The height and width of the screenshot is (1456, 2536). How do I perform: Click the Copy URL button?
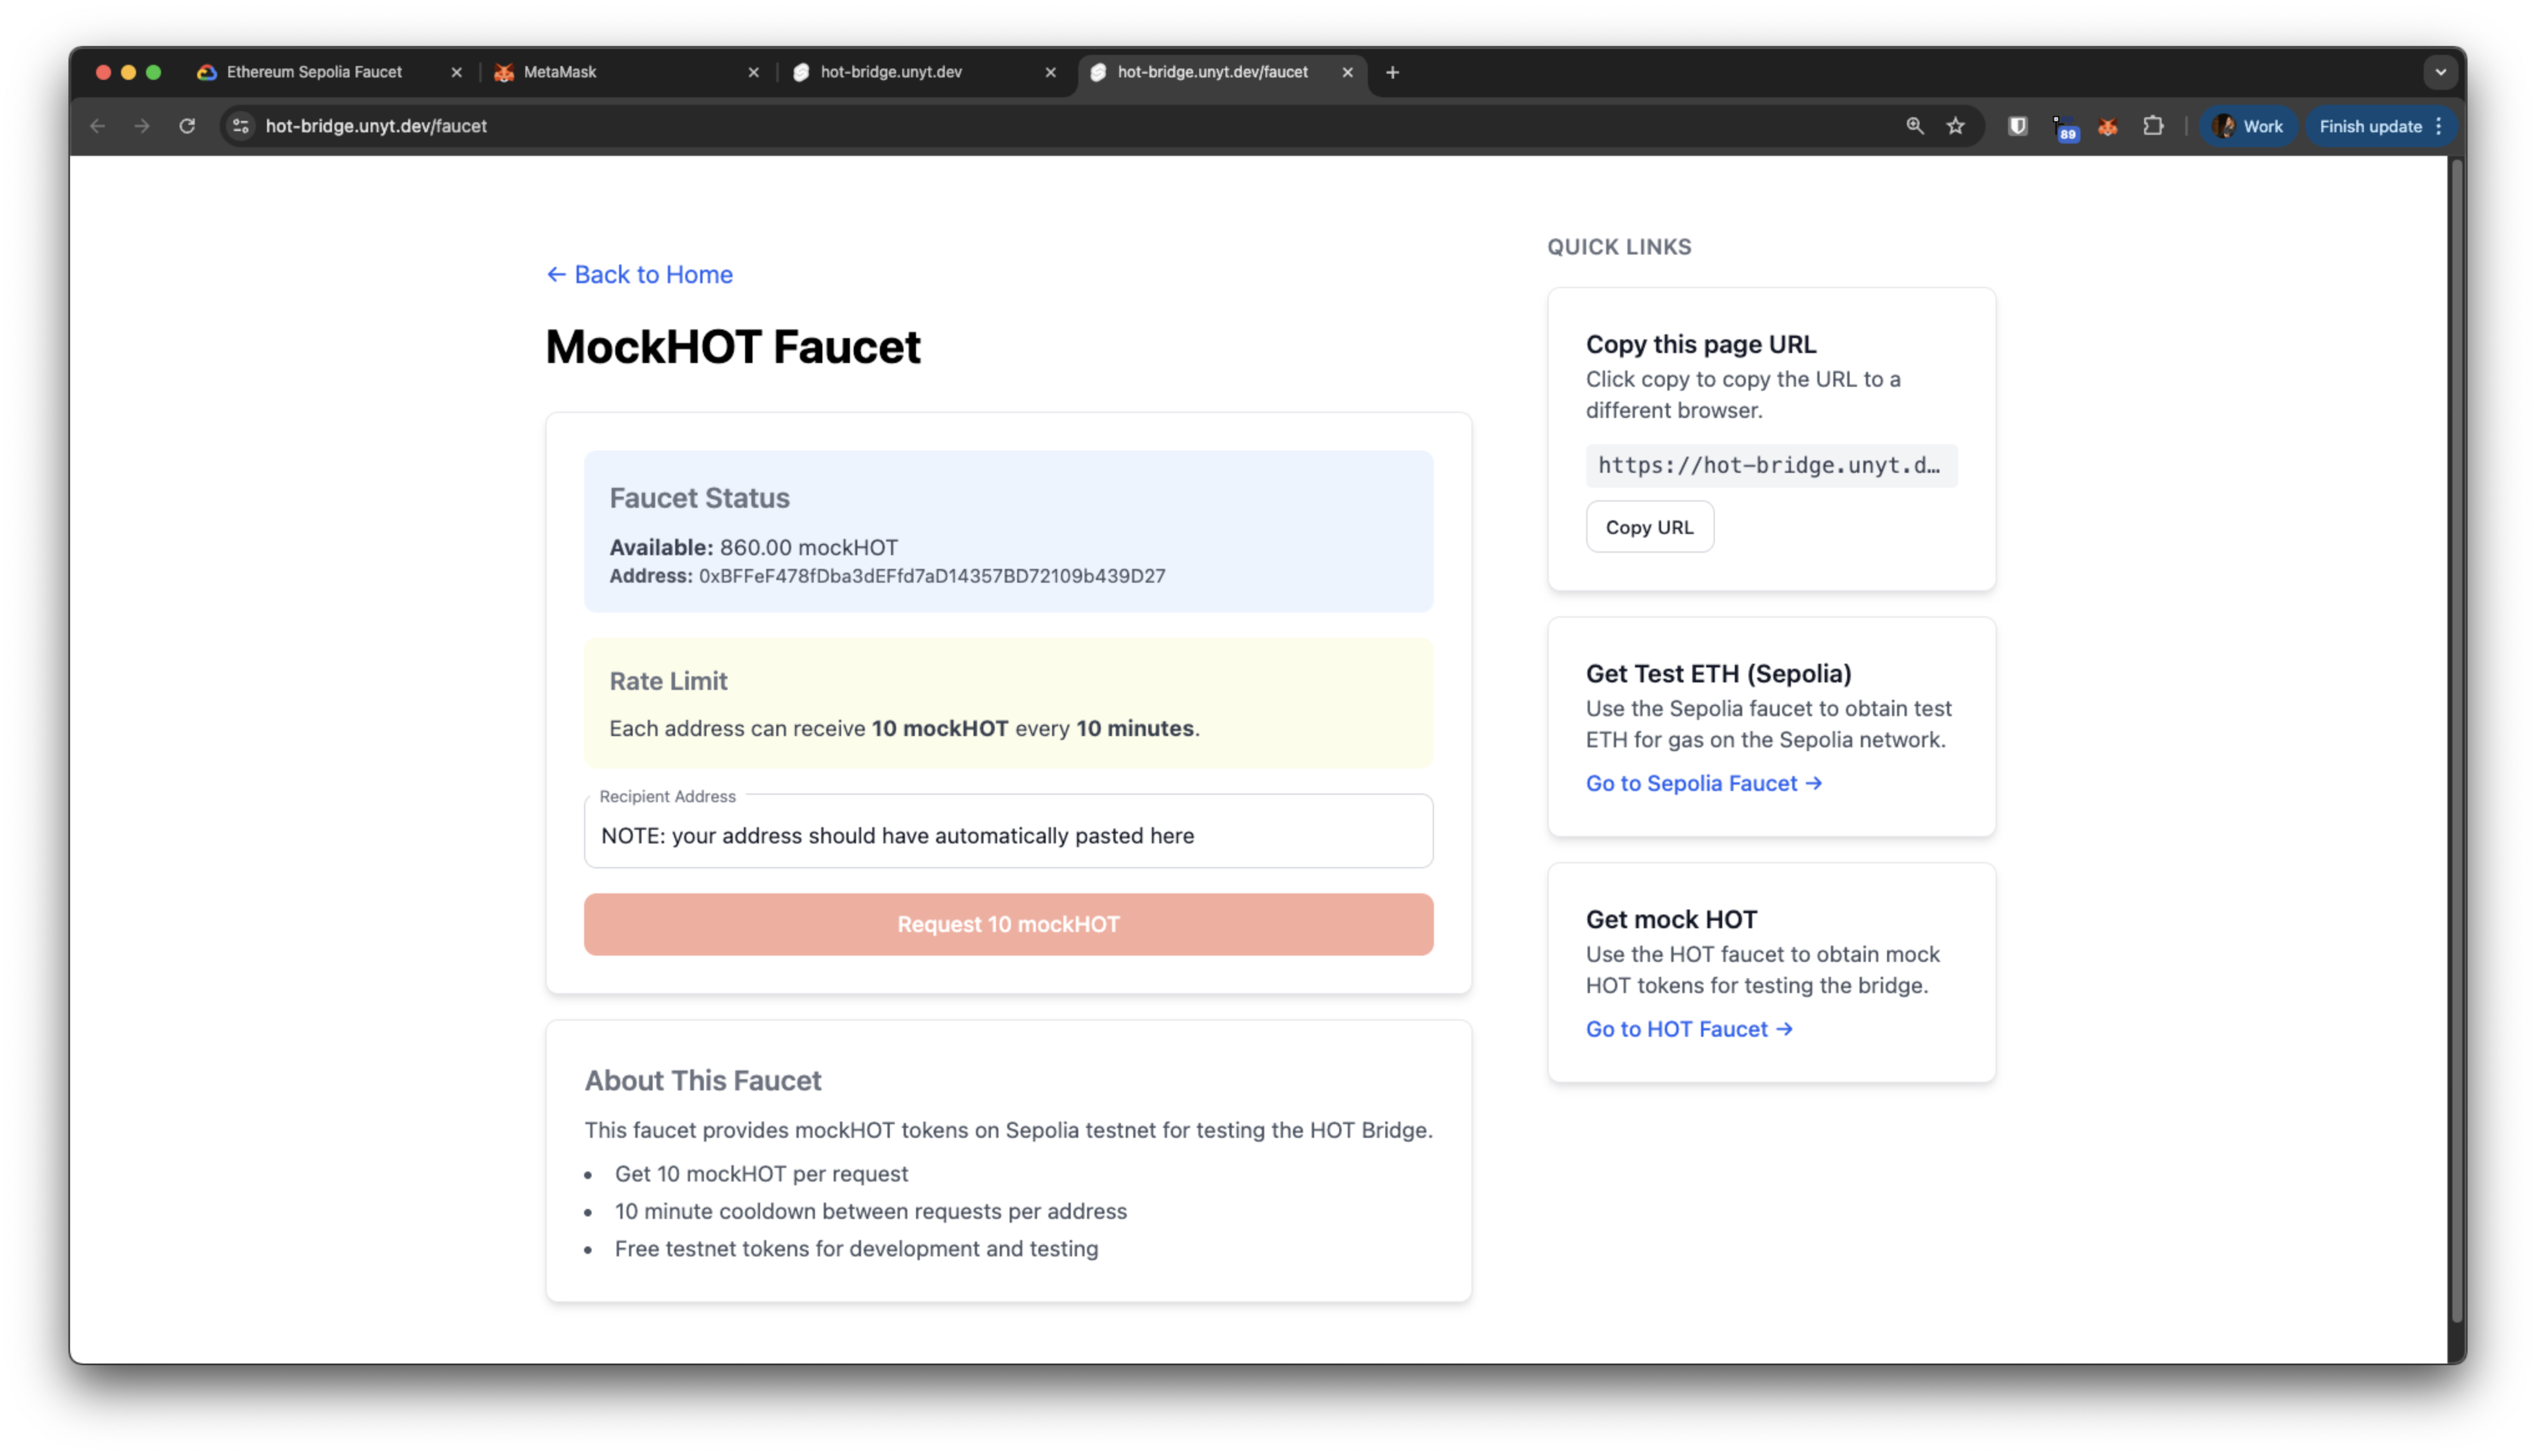[x=1648, y=526]
